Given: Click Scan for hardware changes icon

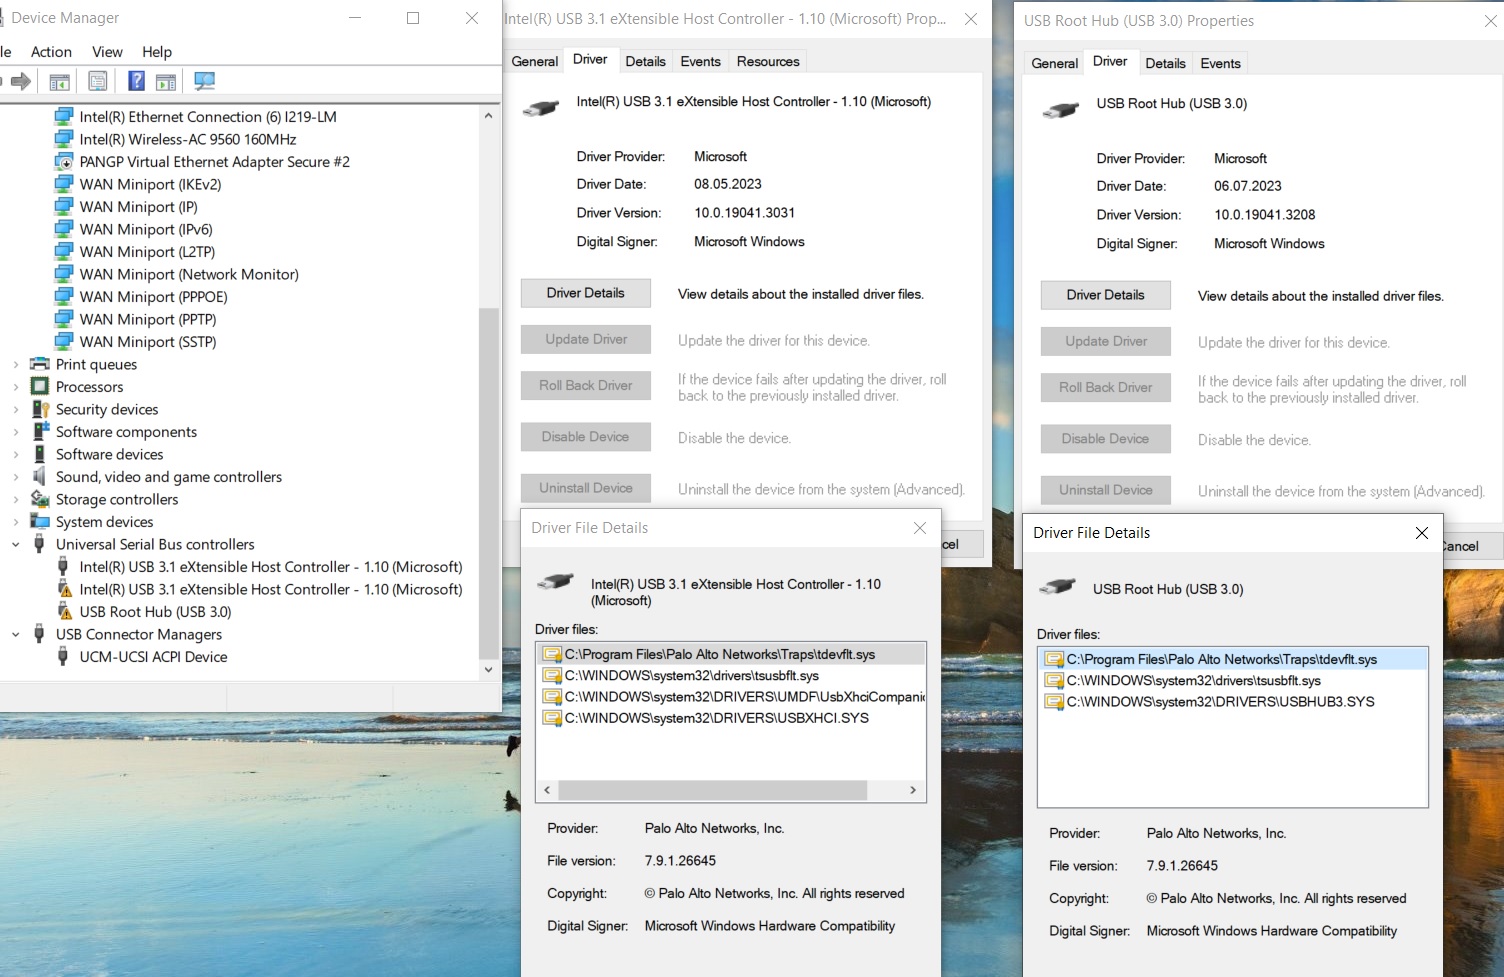Looking at the screenshot, I should 205,81.
